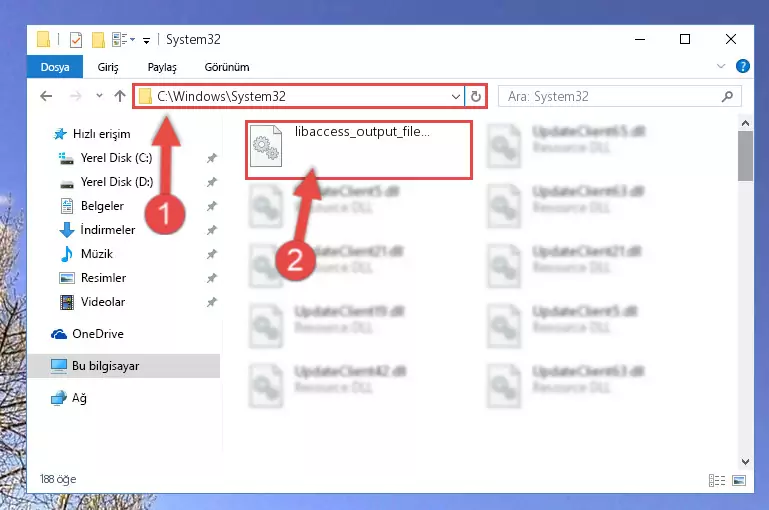This screenshot has width=769, height=510.
Task: Minimize the System32 window
Action: coord(640,39)
